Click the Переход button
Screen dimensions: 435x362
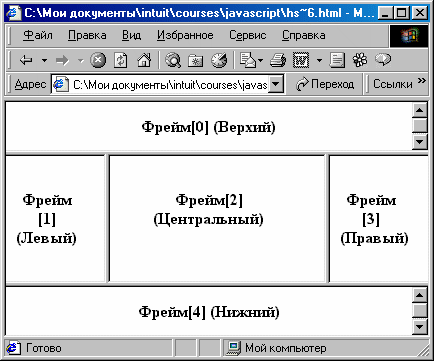click(x=325, y=84)
